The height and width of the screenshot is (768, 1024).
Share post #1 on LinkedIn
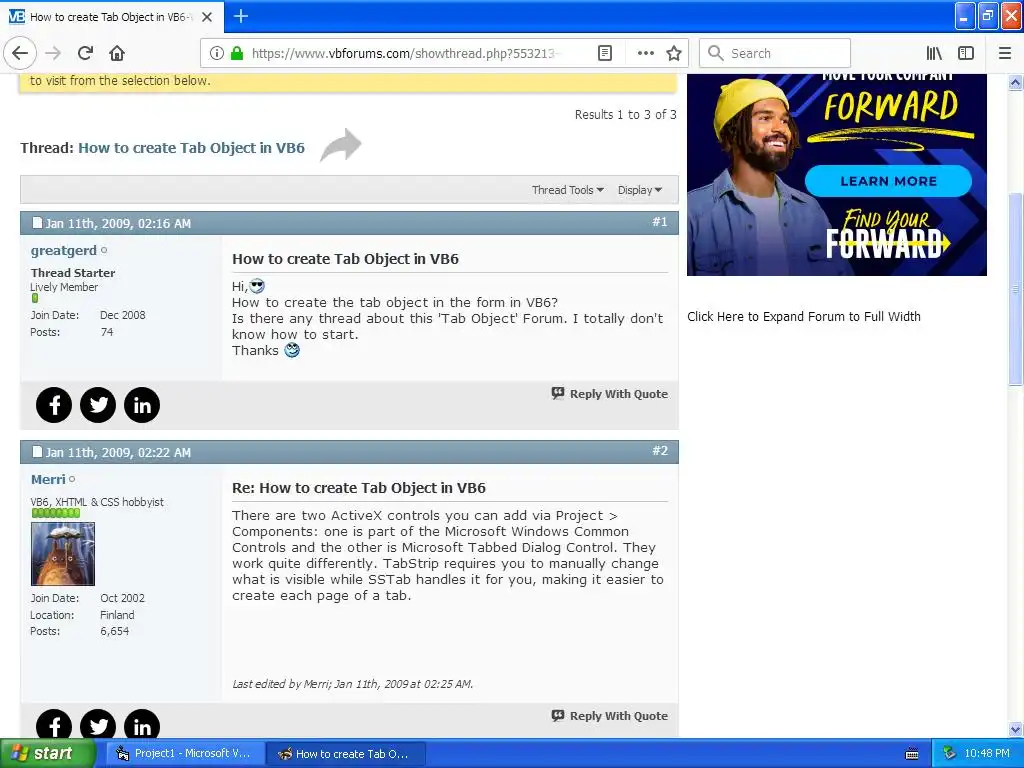pos(142,405)
